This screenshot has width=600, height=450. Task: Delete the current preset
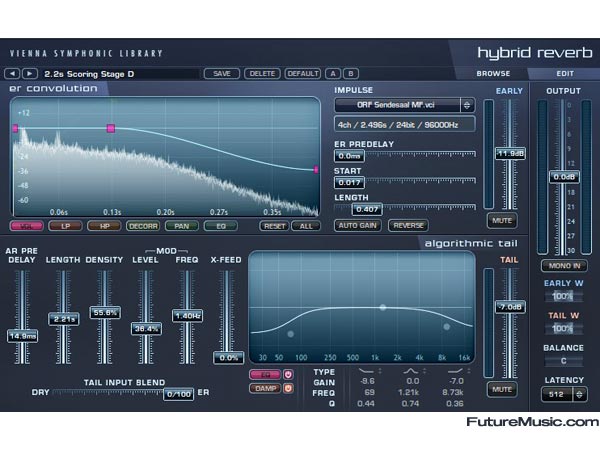click(x=262, y=73)
